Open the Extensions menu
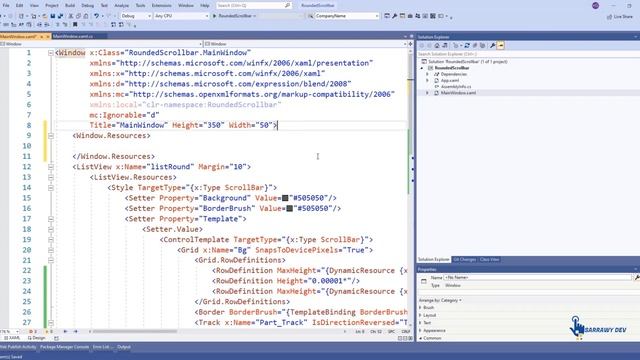640x360 pixels. 161,6
